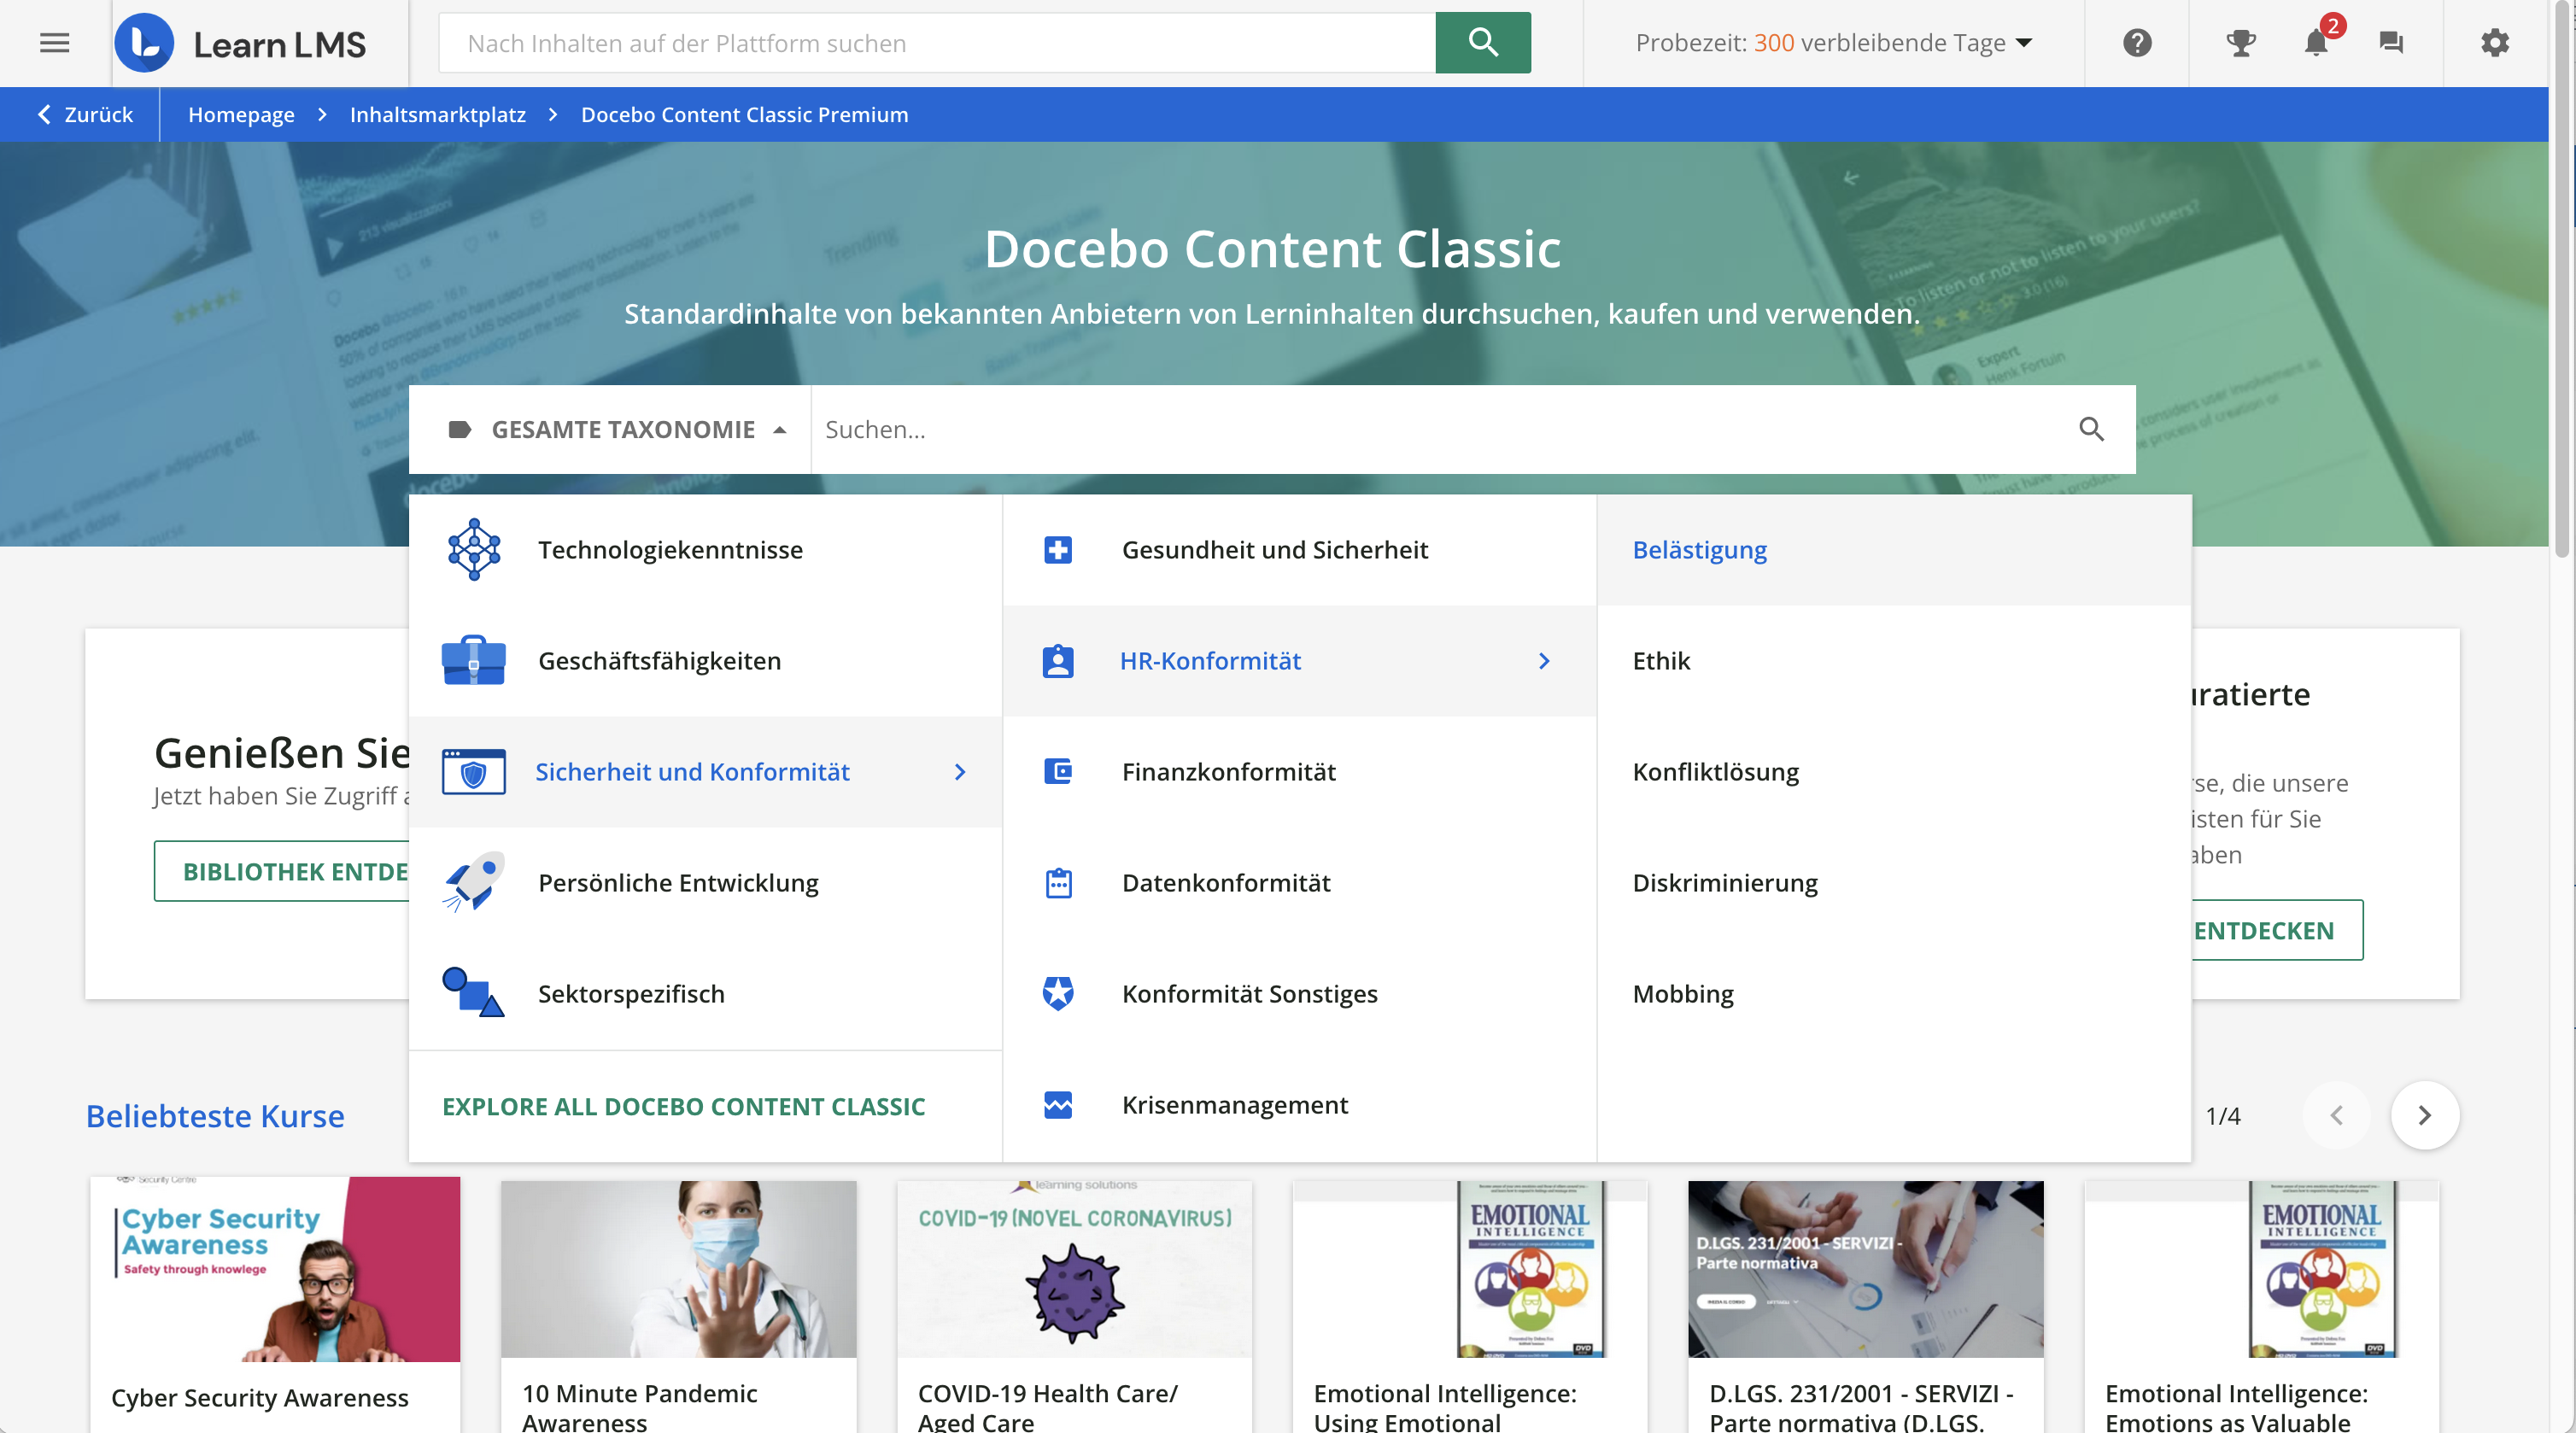The height and width of the screenshot is (1433, 2576).
Task: Open 10 Minute Pandemic Awareness course thumbnail
Action: click(678, 1269)
